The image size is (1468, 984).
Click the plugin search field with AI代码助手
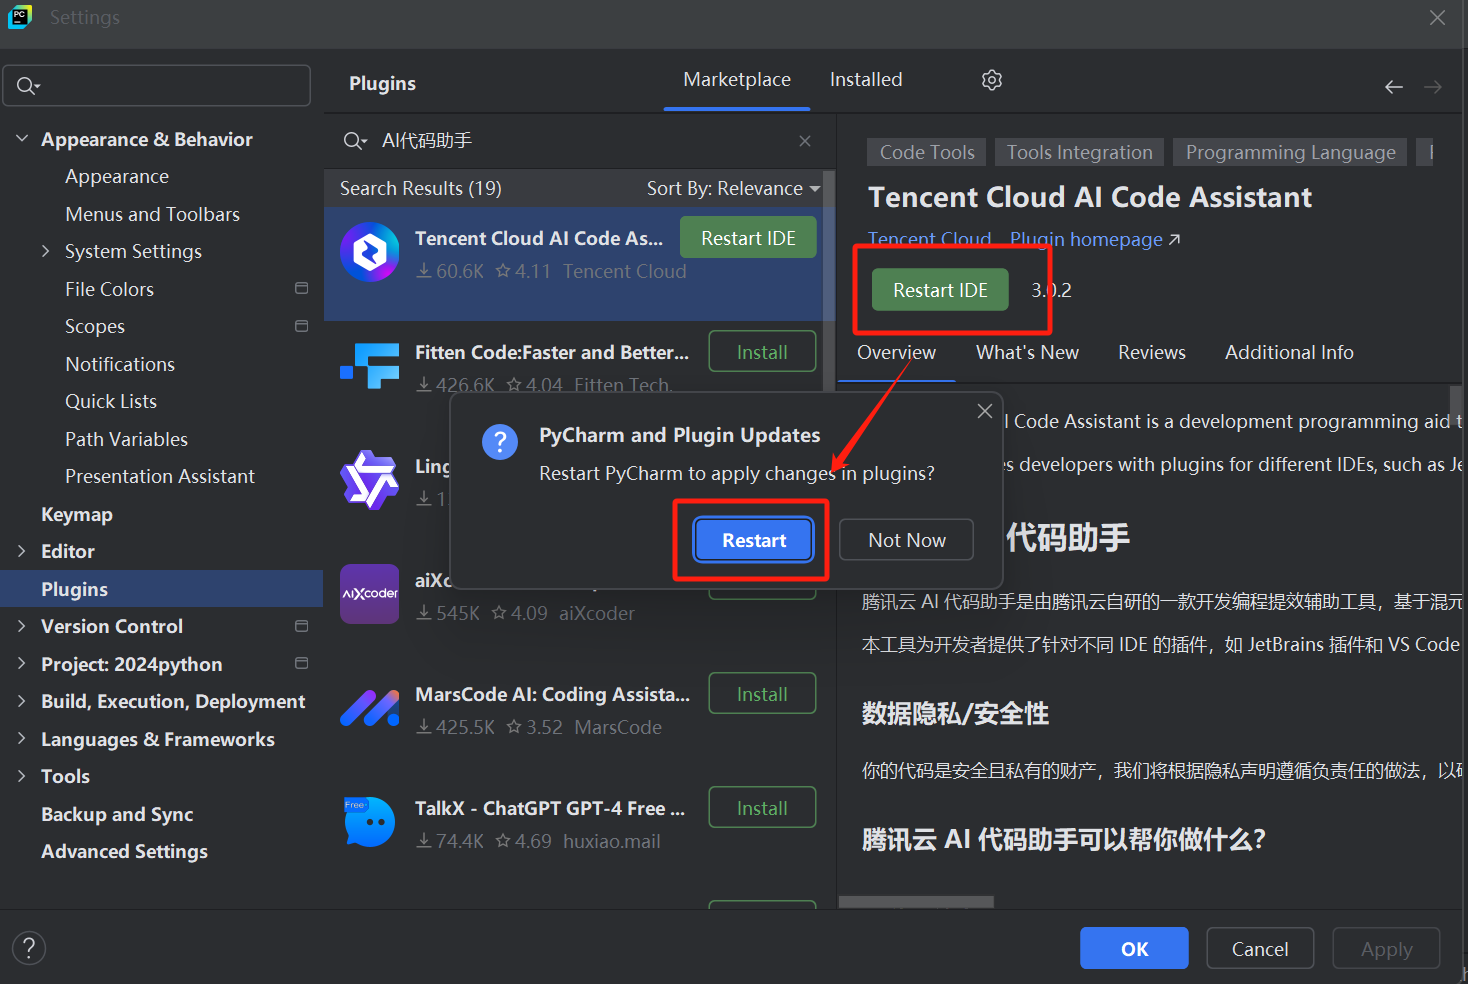point(578,141)
